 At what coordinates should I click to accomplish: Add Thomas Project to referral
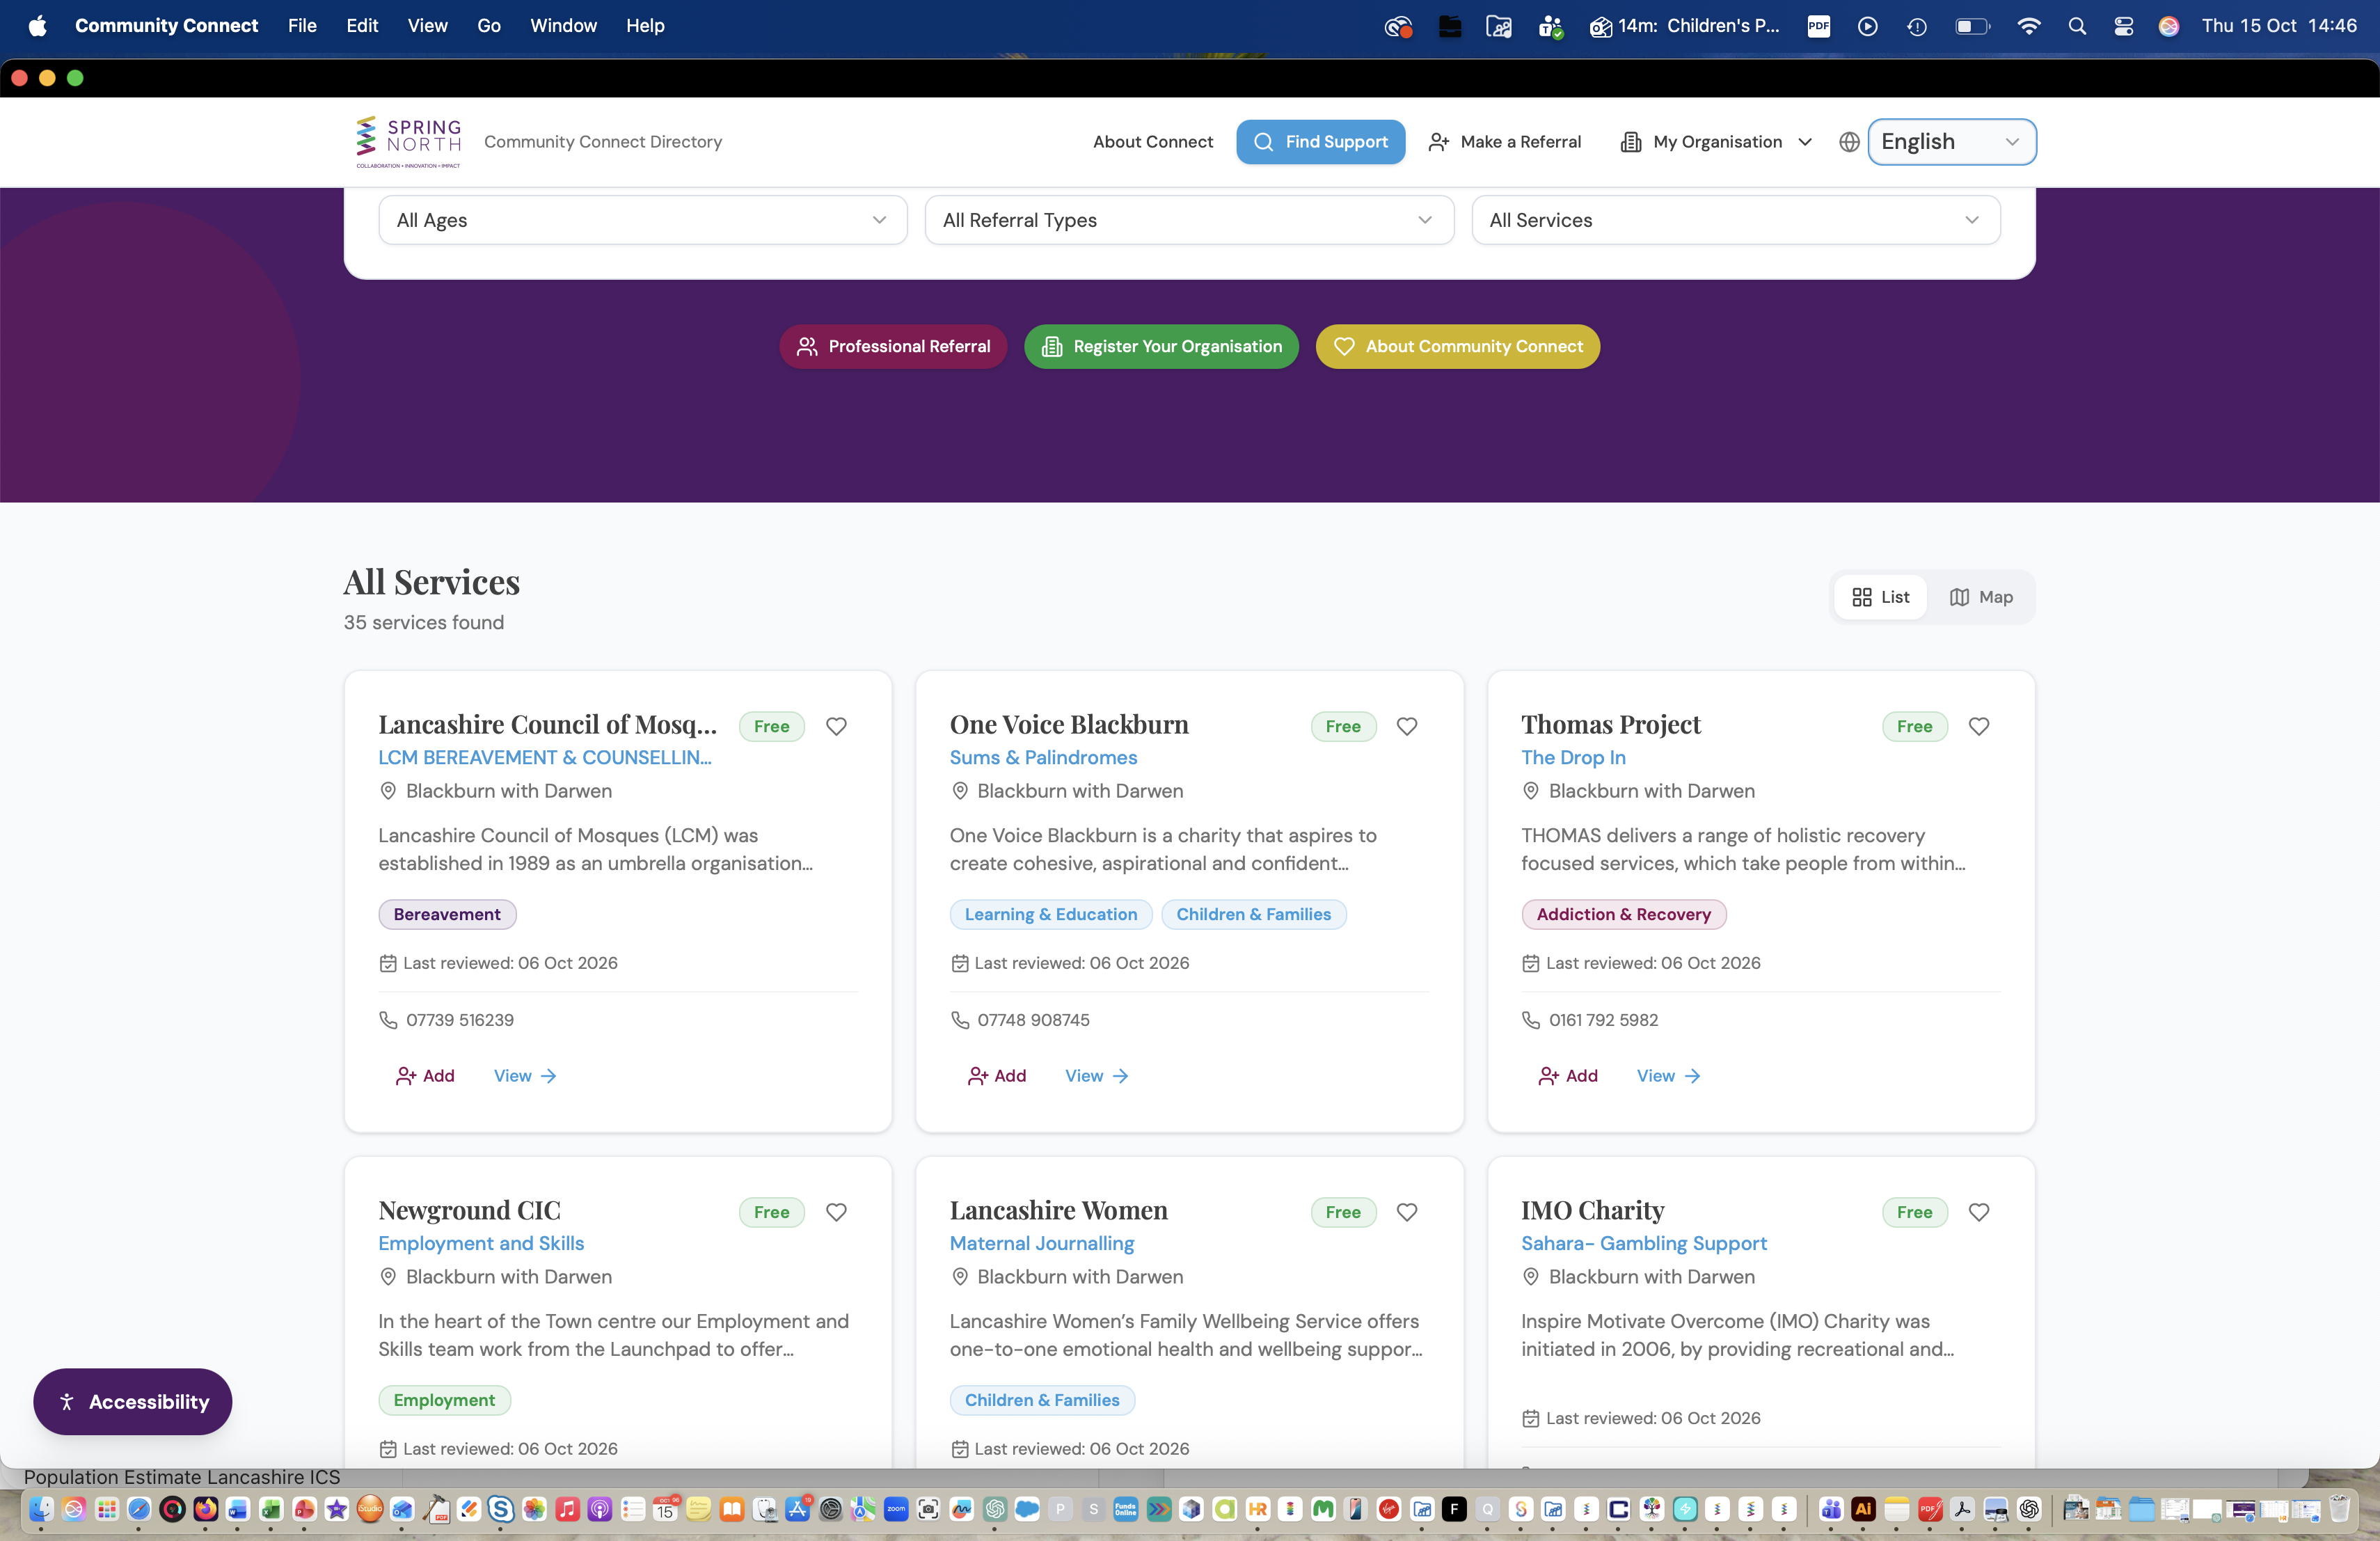[x=1569, y=1076]
